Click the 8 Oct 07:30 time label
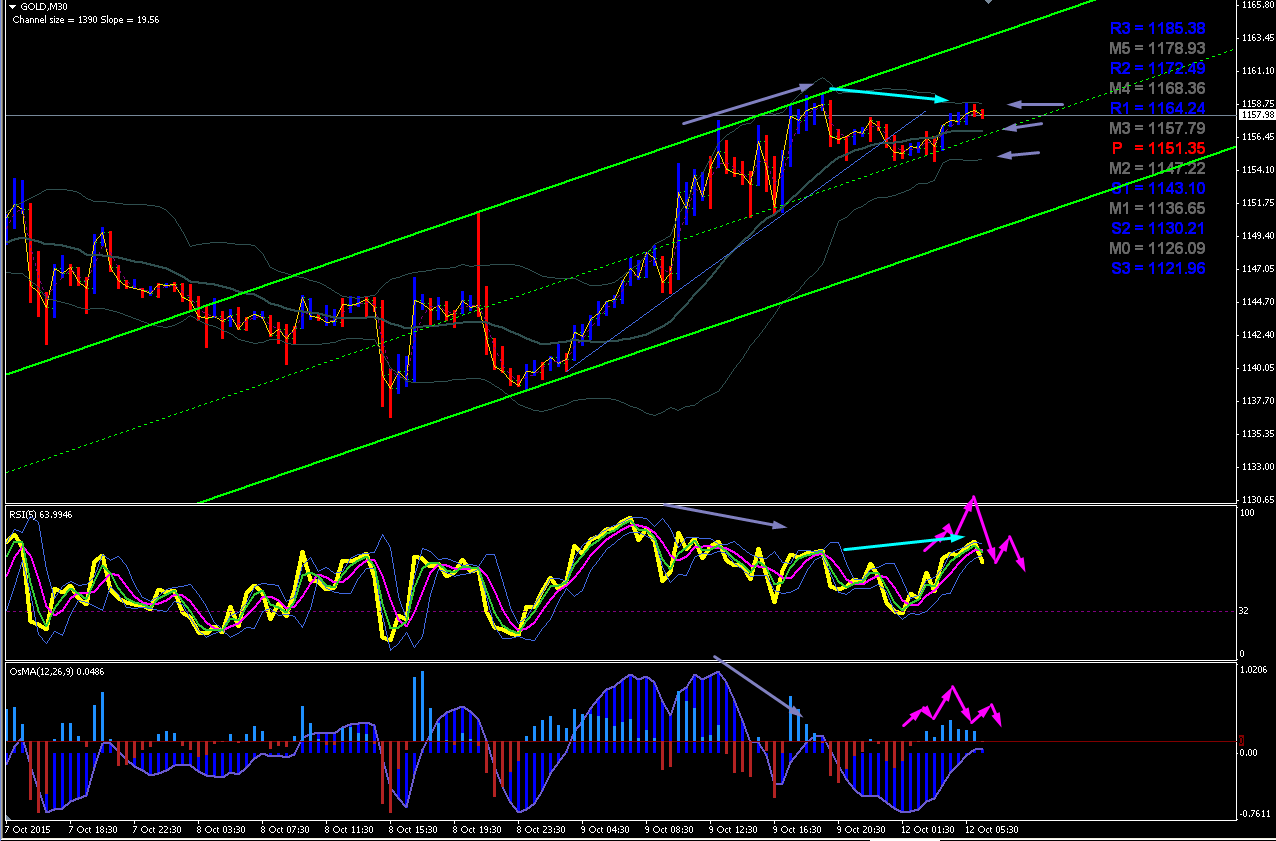Viewport: 1276px width, 841px height. coord(284,830)
